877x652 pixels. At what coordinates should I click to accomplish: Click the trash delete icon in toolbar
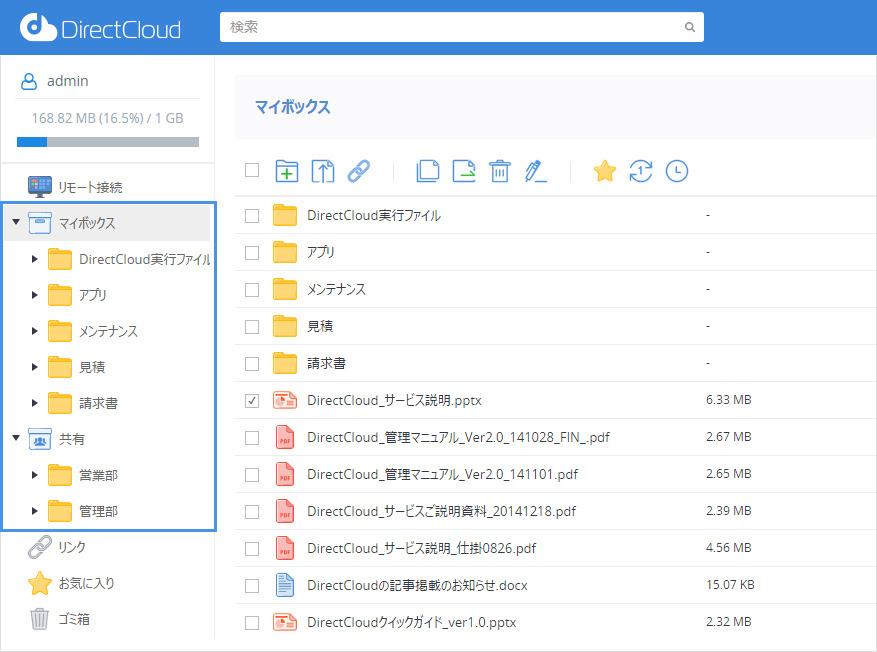click(x=499, y=171)
